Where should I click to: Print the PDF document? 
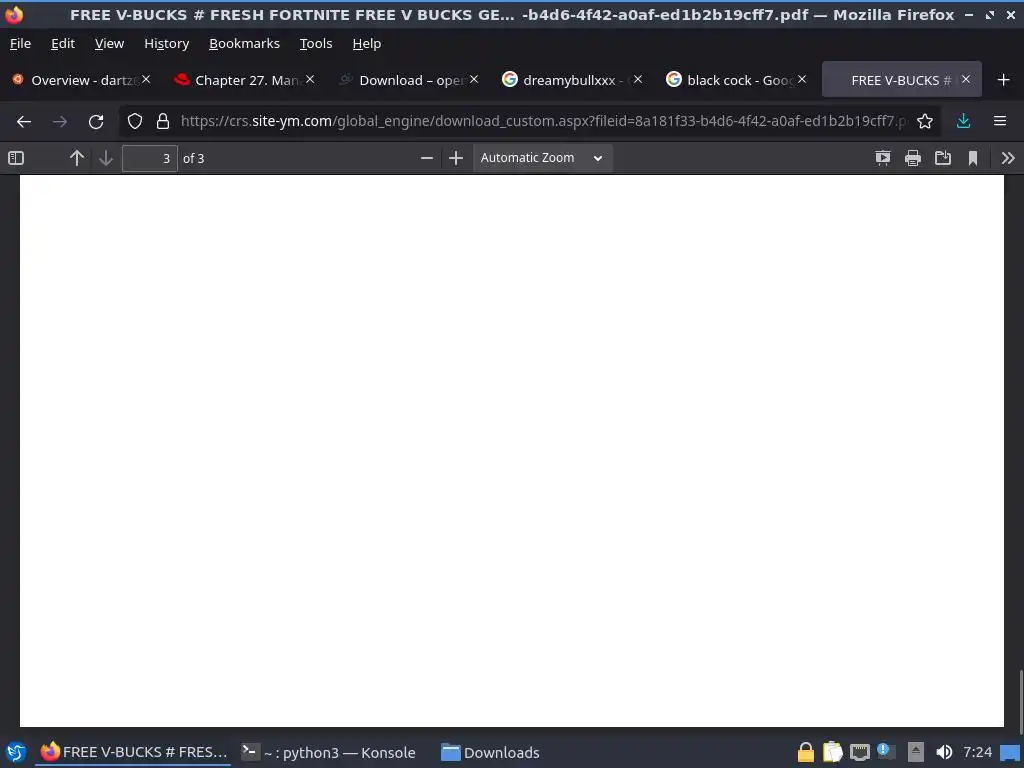(x=913, y=158)
